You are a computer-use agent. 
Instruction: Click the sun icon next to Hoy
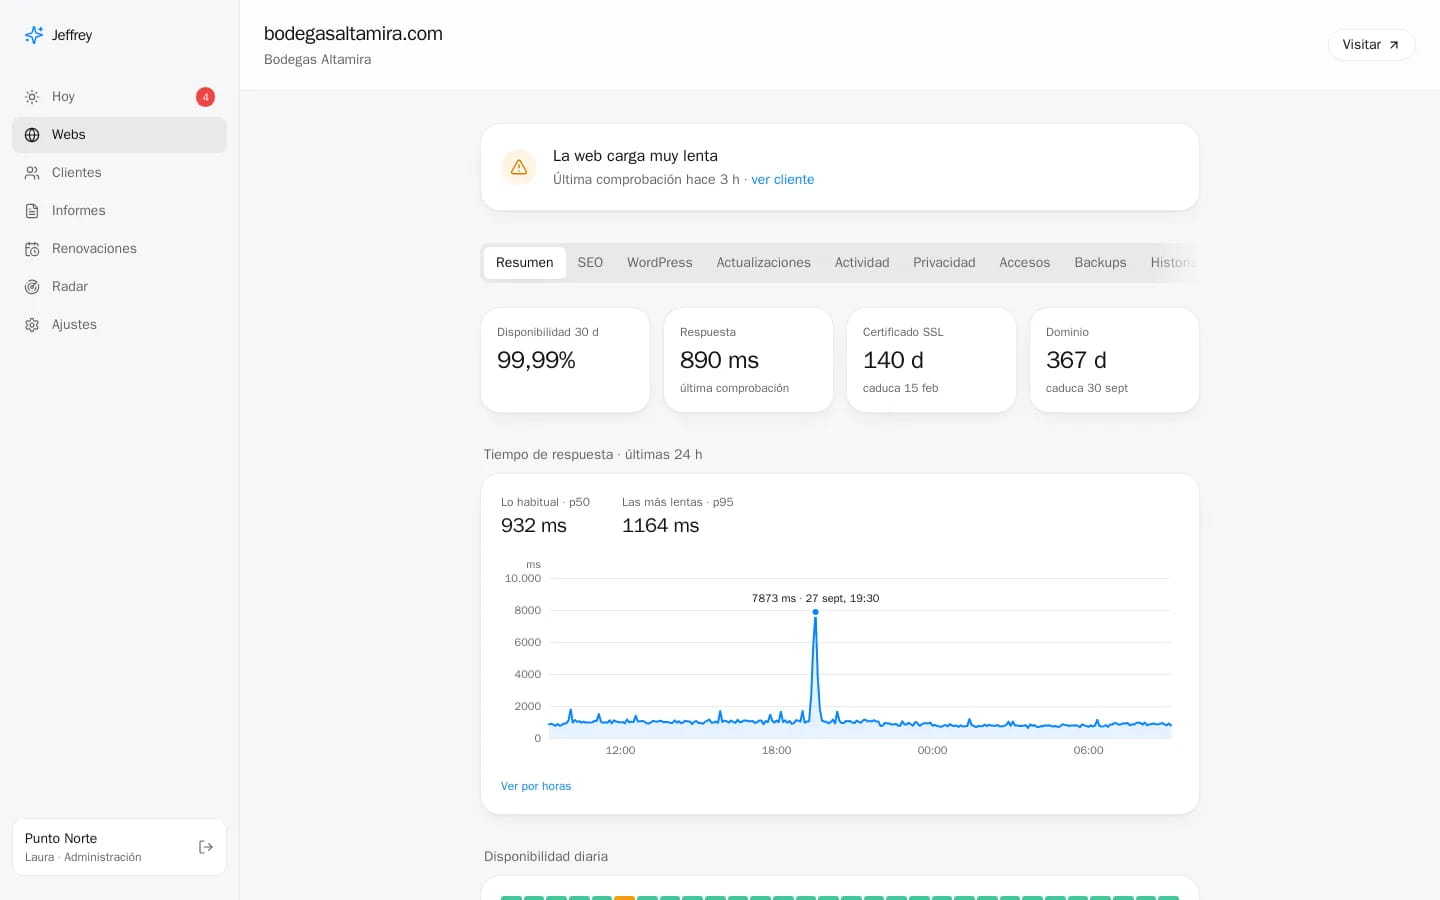(32, 97)
